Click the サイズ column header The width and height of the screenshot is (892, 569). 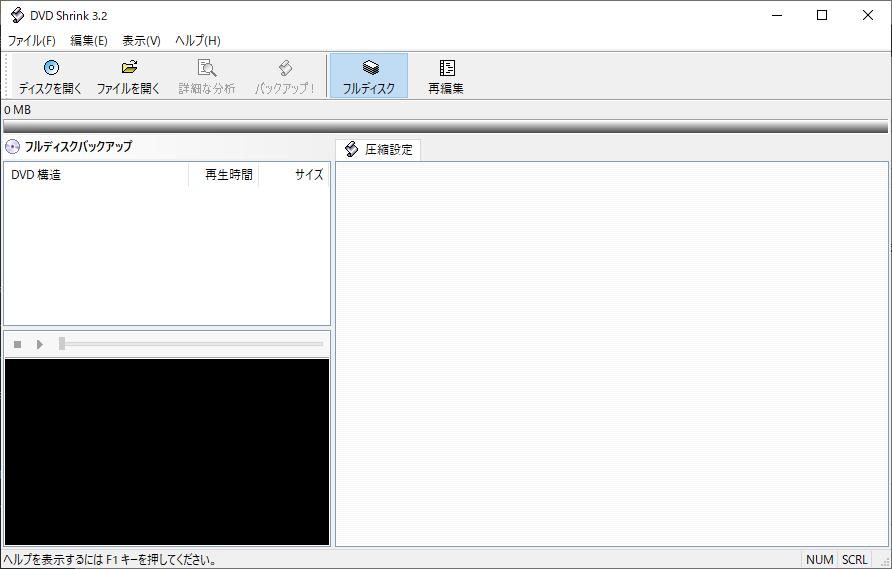pos(294,175)
